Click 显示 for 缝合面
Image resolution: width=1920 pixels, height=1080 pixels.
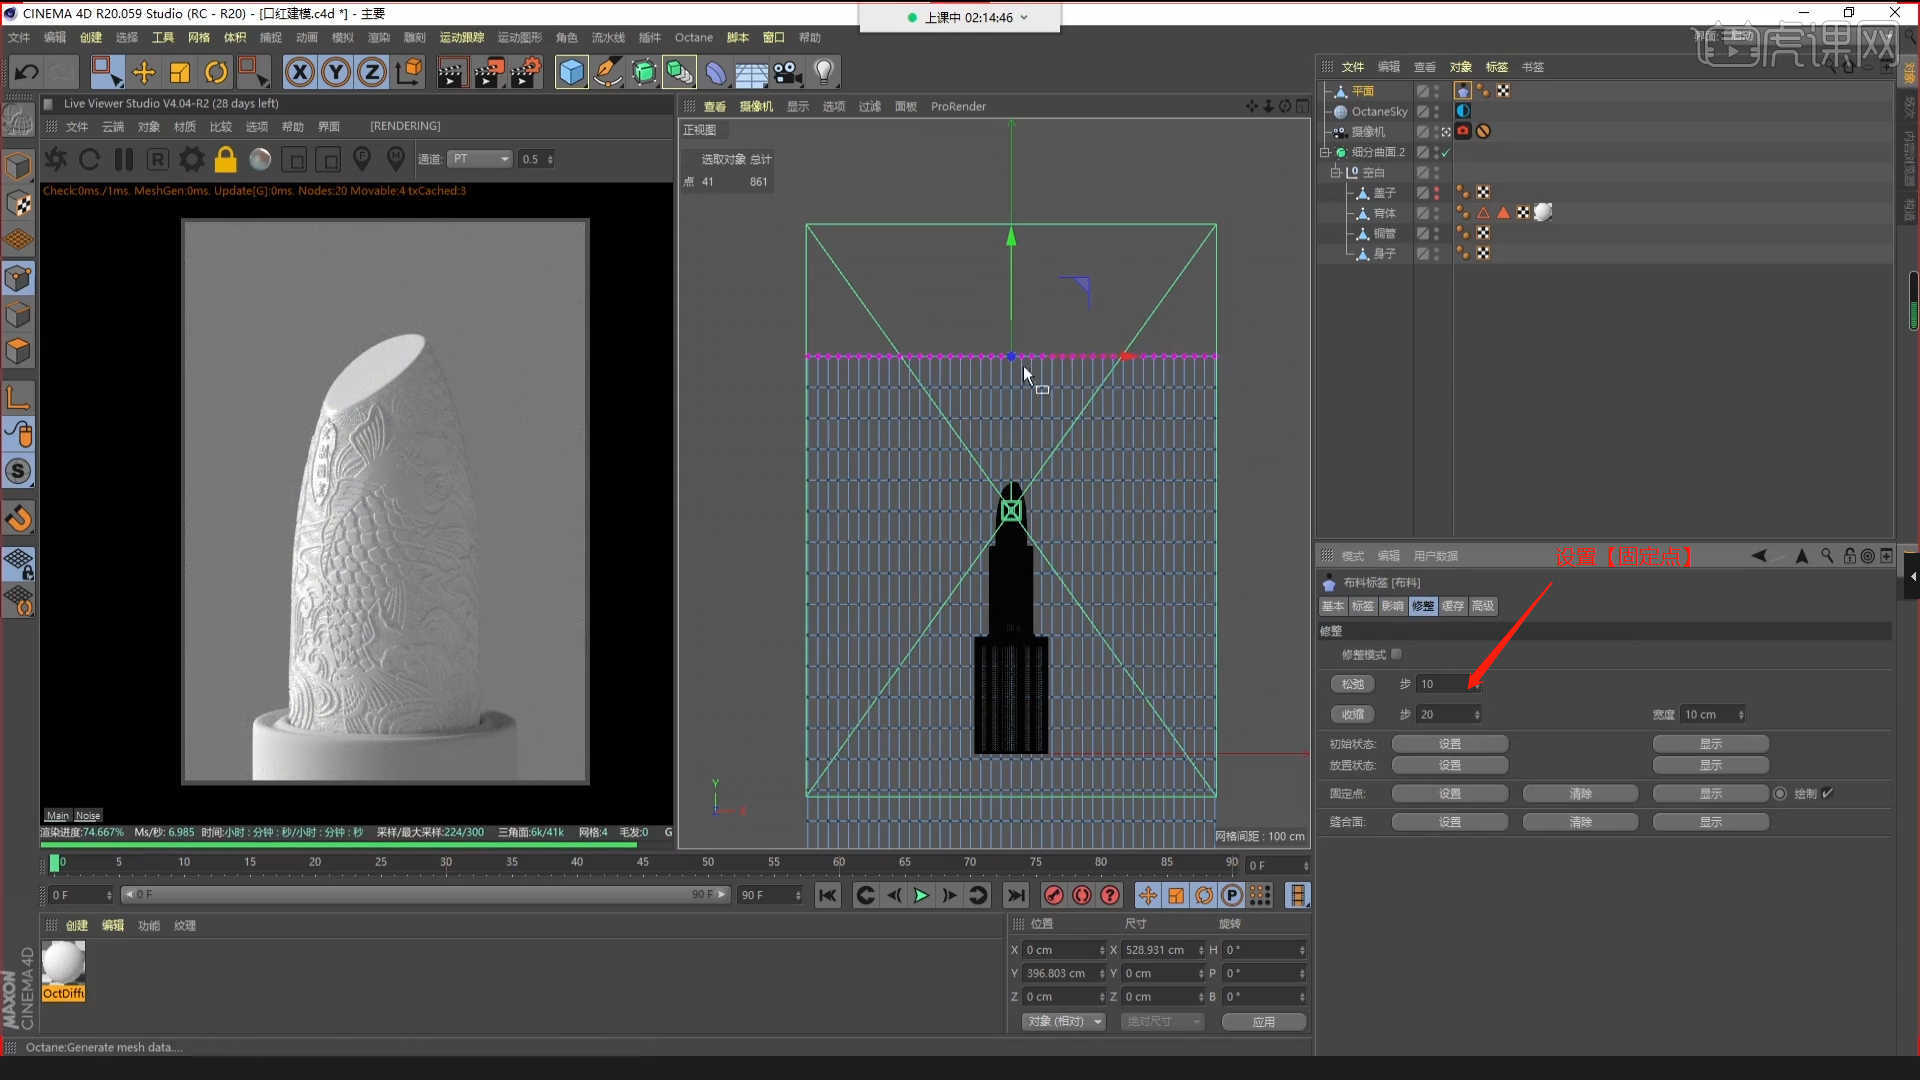(x=1711, y=822)
